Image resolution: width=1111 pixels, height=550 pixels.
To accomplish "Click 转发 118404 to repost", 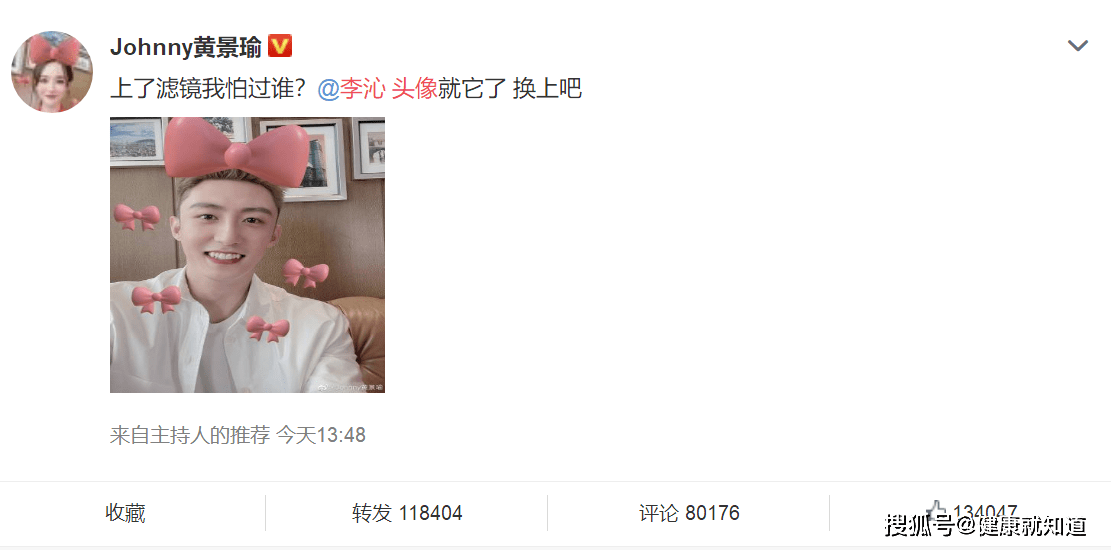I will [x=407, y=512].
